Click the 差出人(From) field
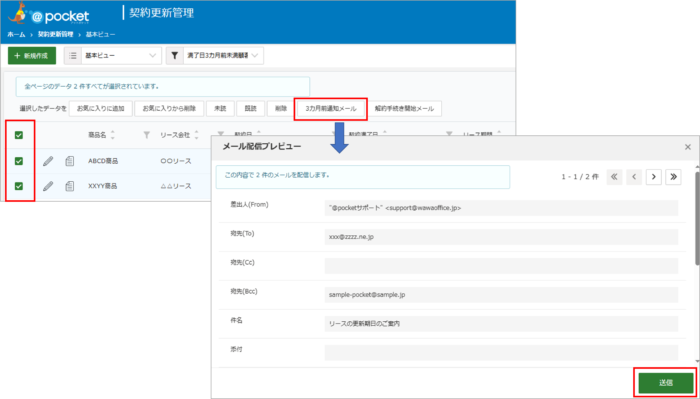Viewport: 700px width, 399px height. coord(501,208)
